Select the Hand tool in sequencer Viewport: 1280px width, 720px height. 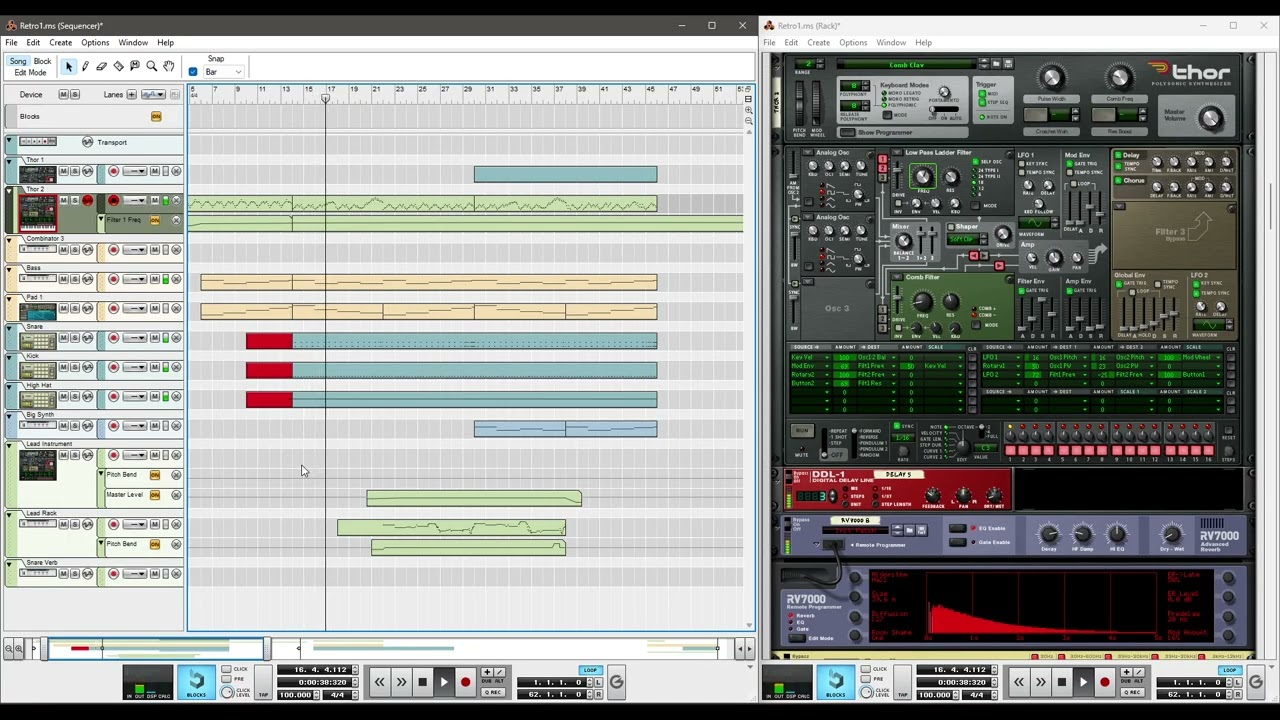(168, 66)
